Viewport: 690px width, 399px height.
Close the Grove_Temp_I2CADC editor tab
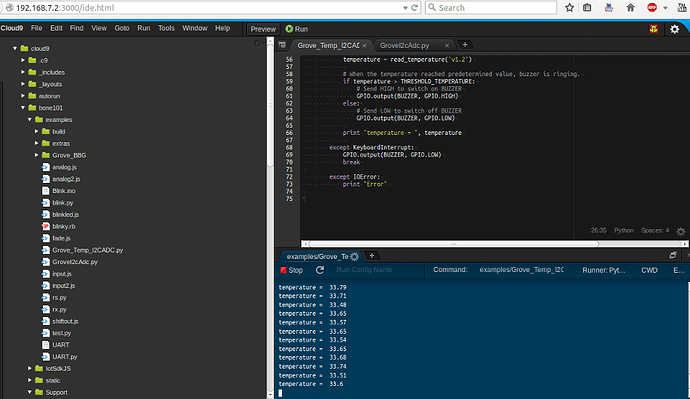364,45
